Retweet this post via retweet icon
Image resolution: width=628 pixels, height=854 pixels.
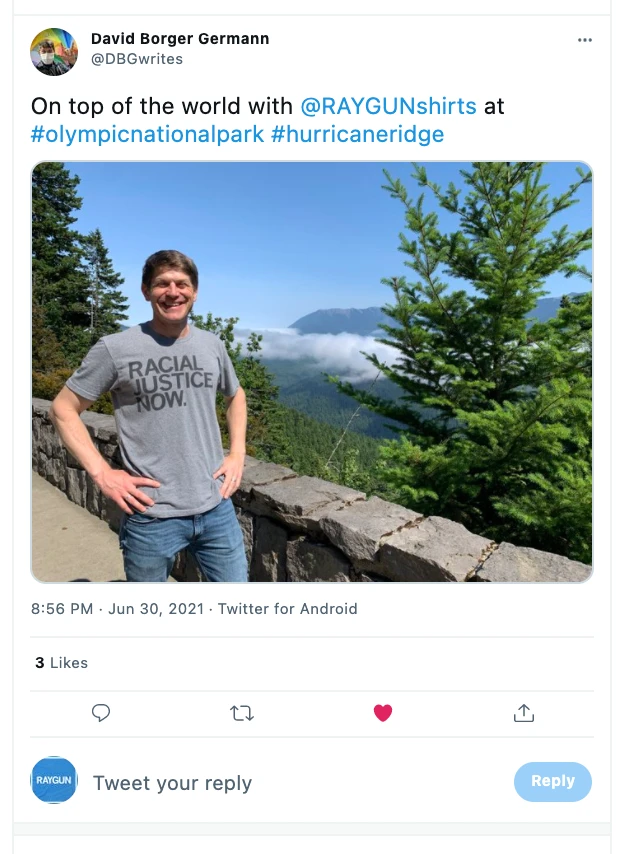(242, 713)
